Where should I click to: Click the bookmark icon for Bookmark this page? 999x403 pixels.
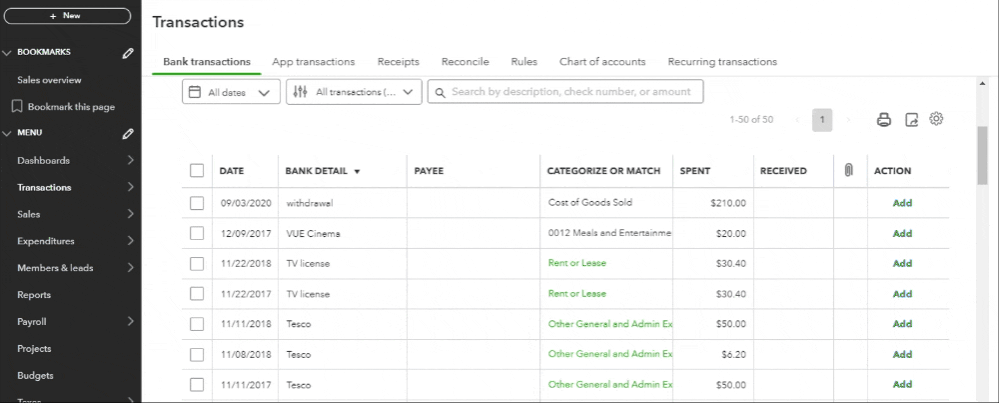pyautogui.click(x=17, y=106)
